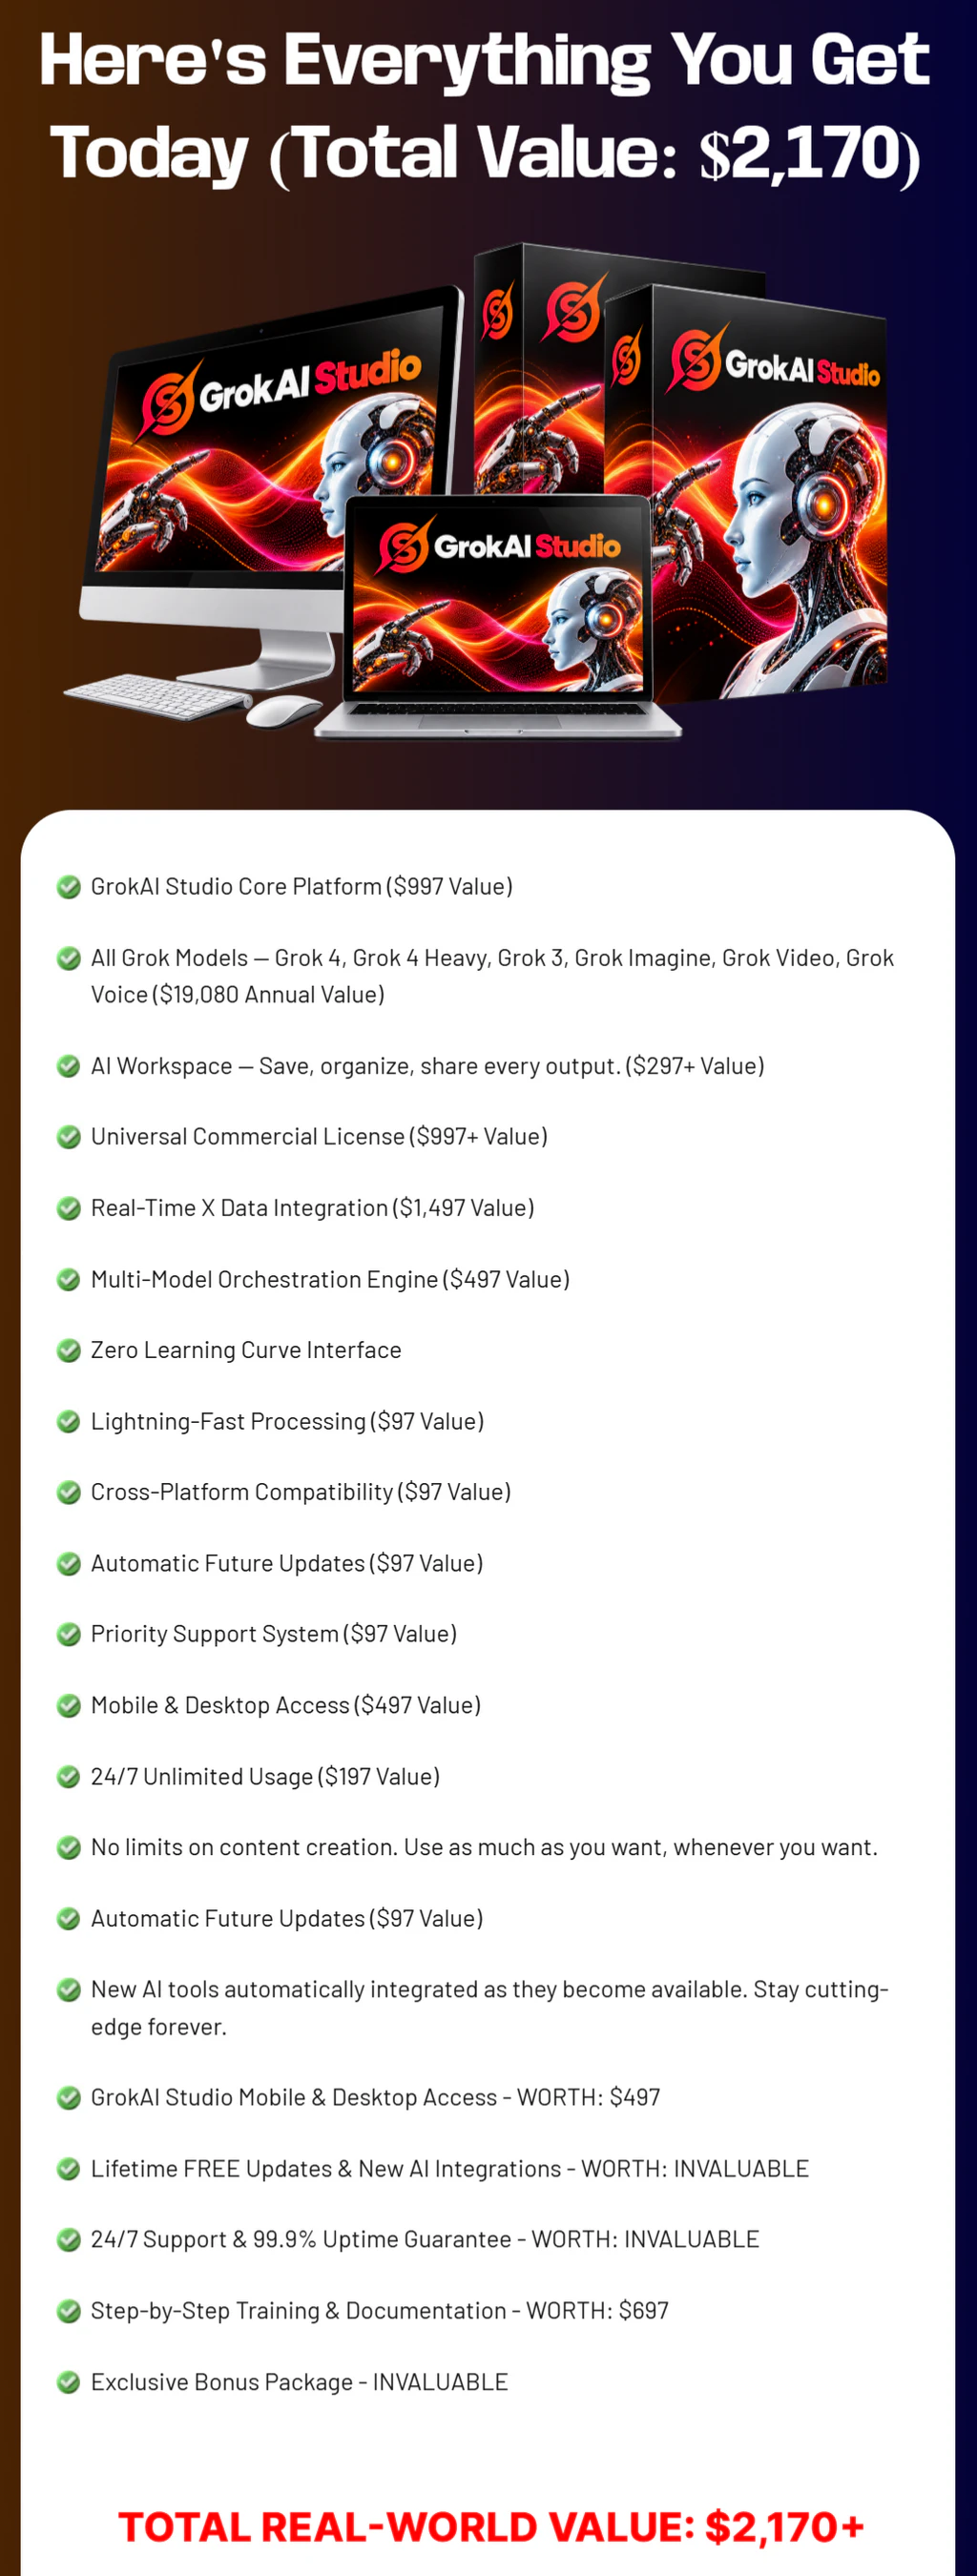The height and width of the screenshot is (2576, 977).
Task: Click the check icon beside Priority Support System
Action: (68, 1634)
